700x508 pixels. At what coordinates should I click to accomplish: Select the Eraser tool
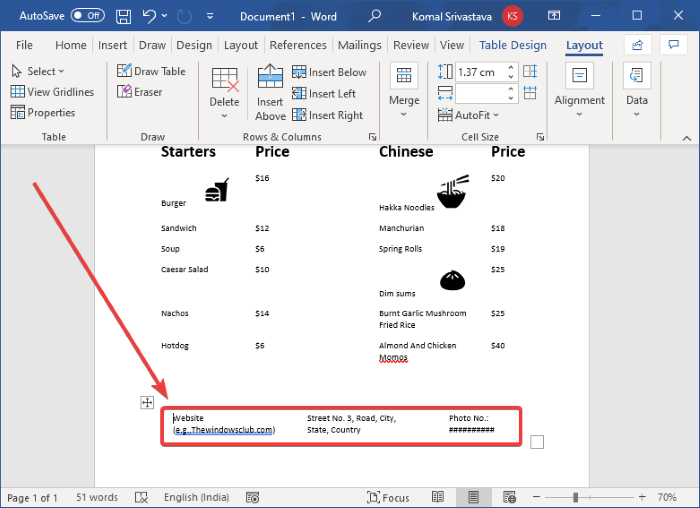[x=140, y=92]
